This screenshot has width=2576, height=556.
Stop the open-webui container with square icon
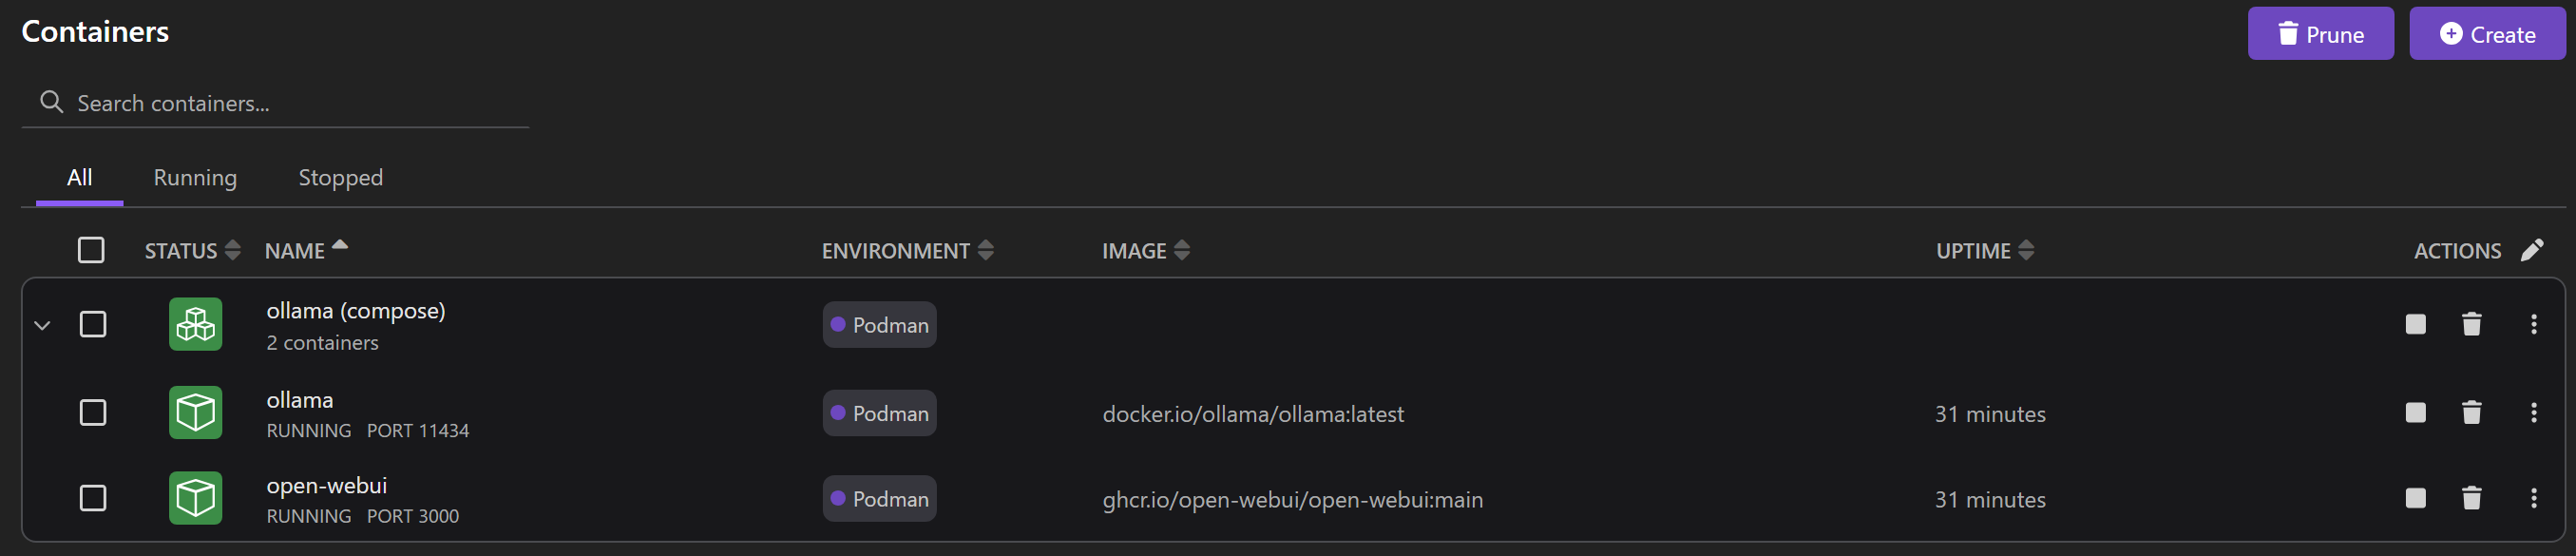coord(2415,498)
